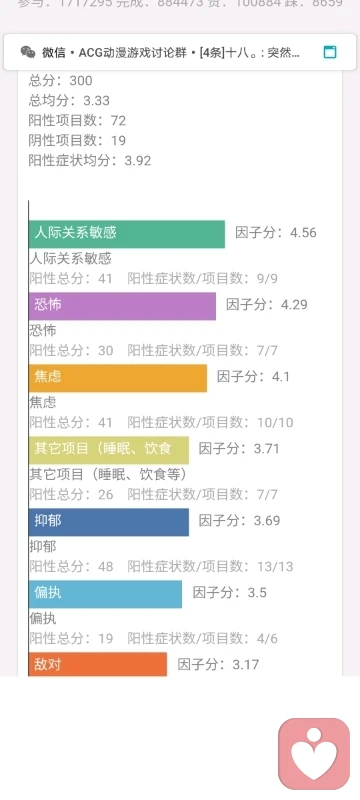Tap the 阳性症状均分：3.92 line
The width and height of the screenshot is (360, 800).
[x=90, y=161]
